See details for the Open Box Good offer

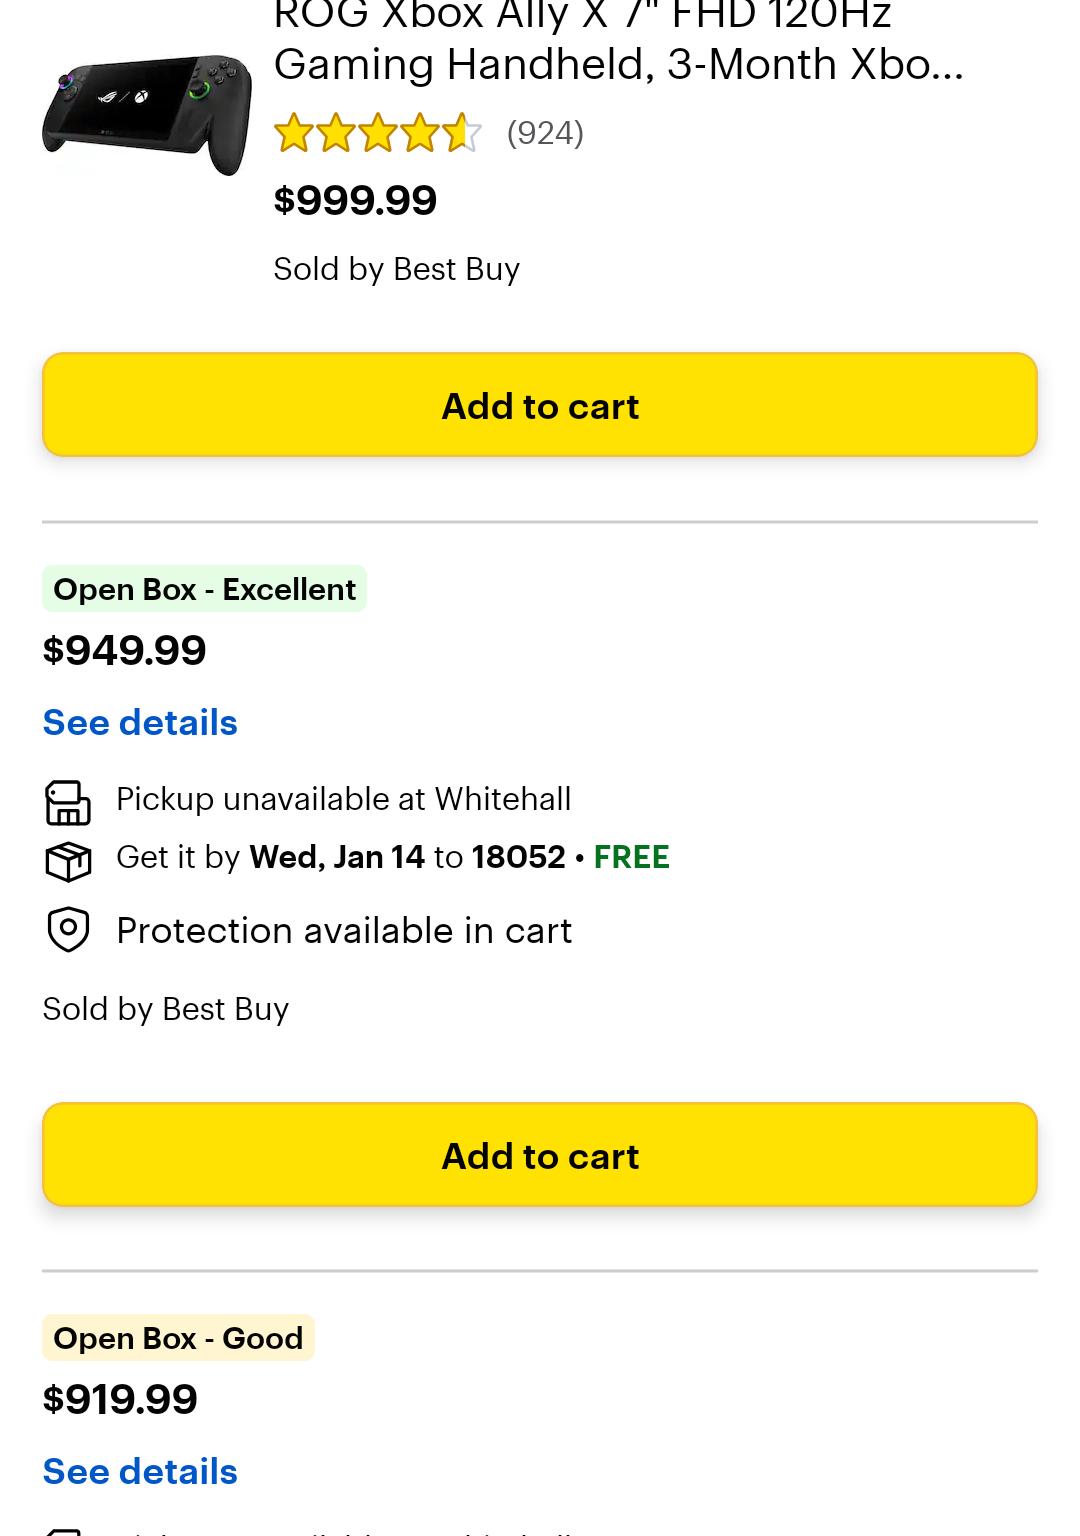[140, 1472]
